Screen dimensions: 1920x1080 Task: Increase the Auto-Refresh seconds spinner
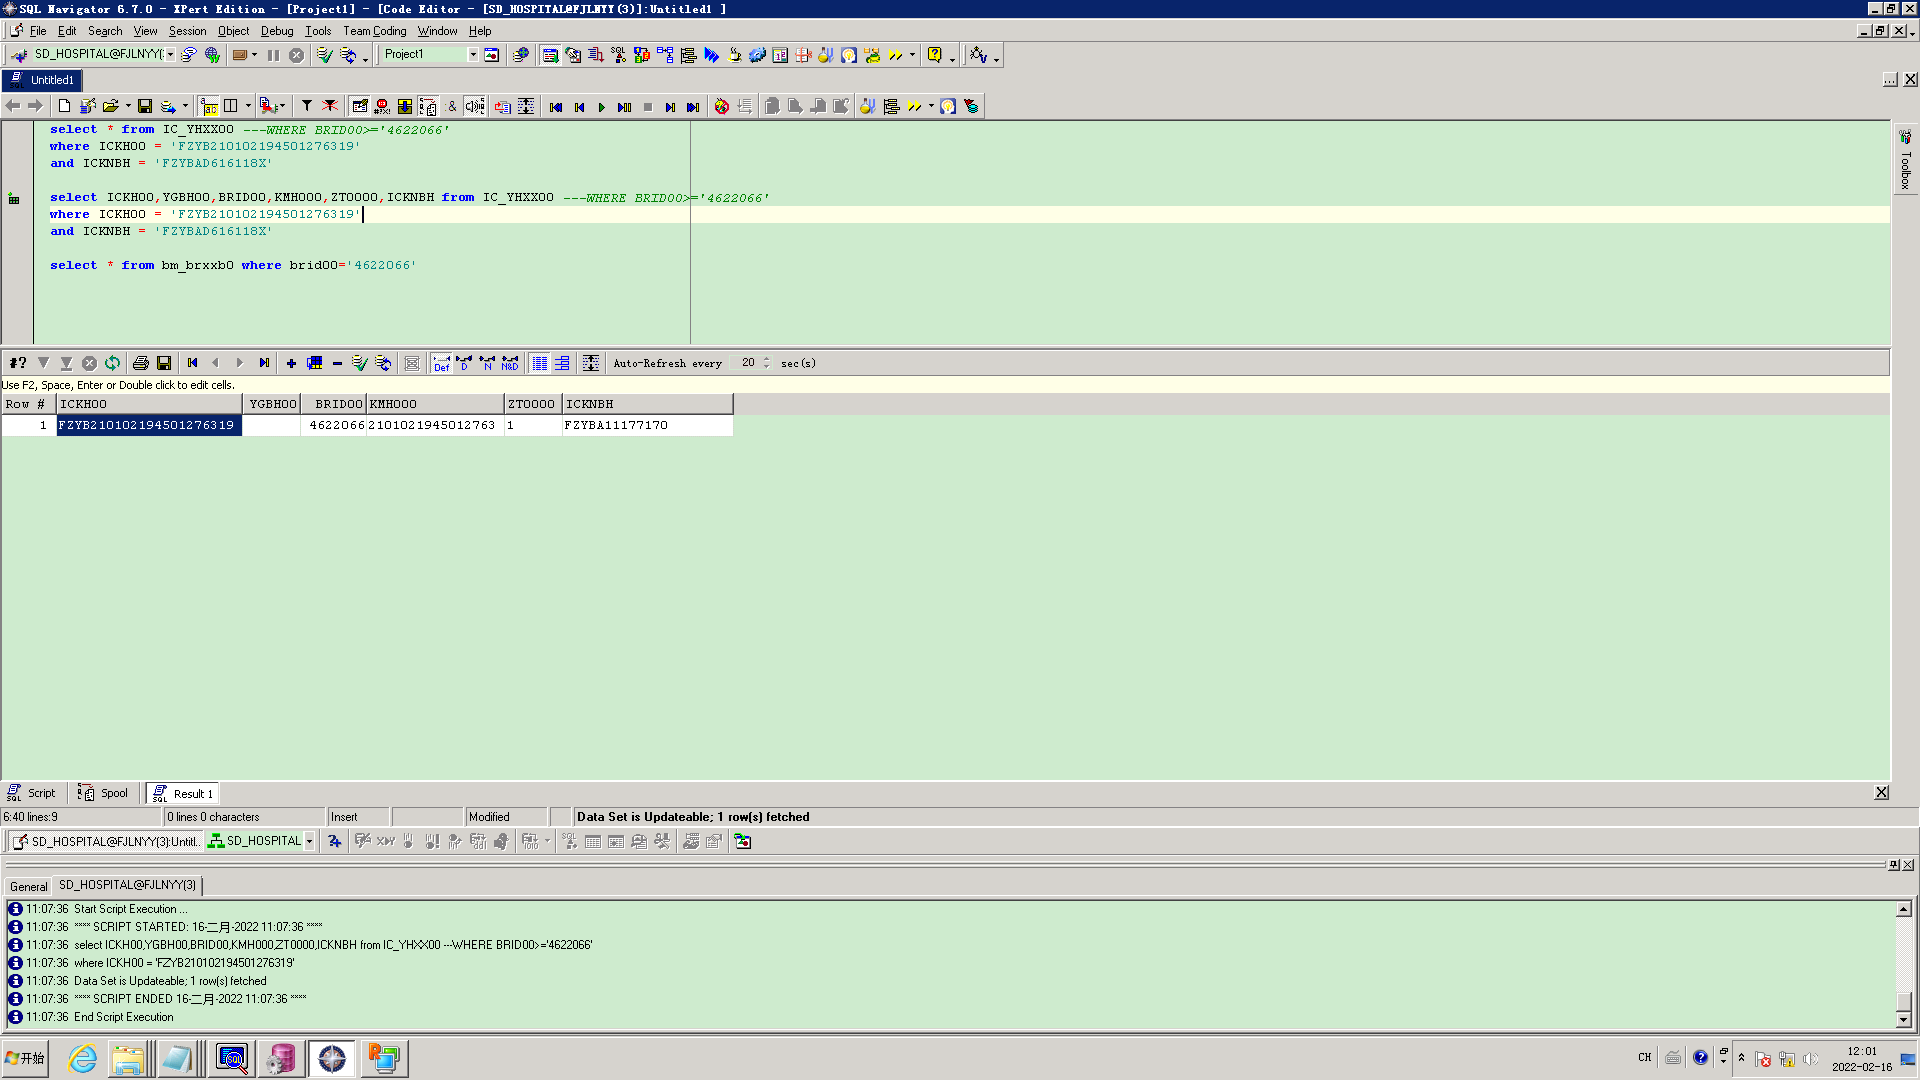tap(767, 359)
